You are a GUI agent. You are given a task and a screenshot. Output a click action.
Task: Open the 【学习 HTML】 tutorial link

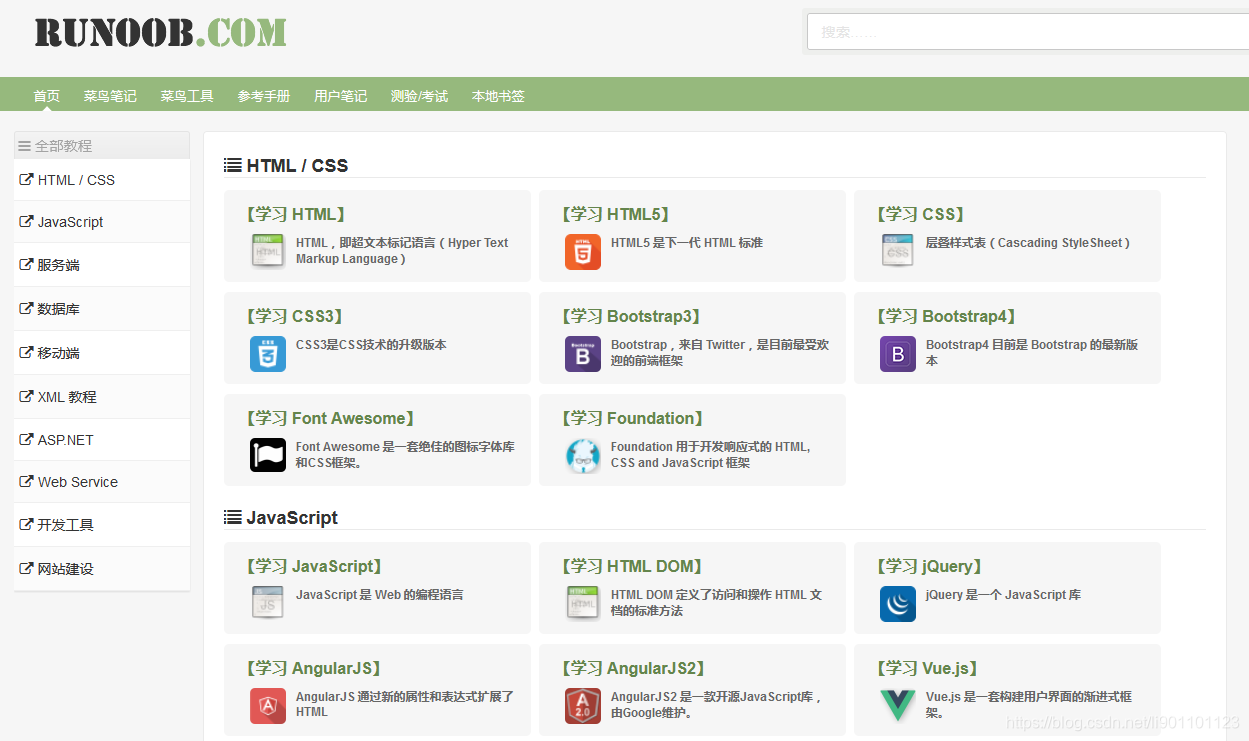(296, 214)
